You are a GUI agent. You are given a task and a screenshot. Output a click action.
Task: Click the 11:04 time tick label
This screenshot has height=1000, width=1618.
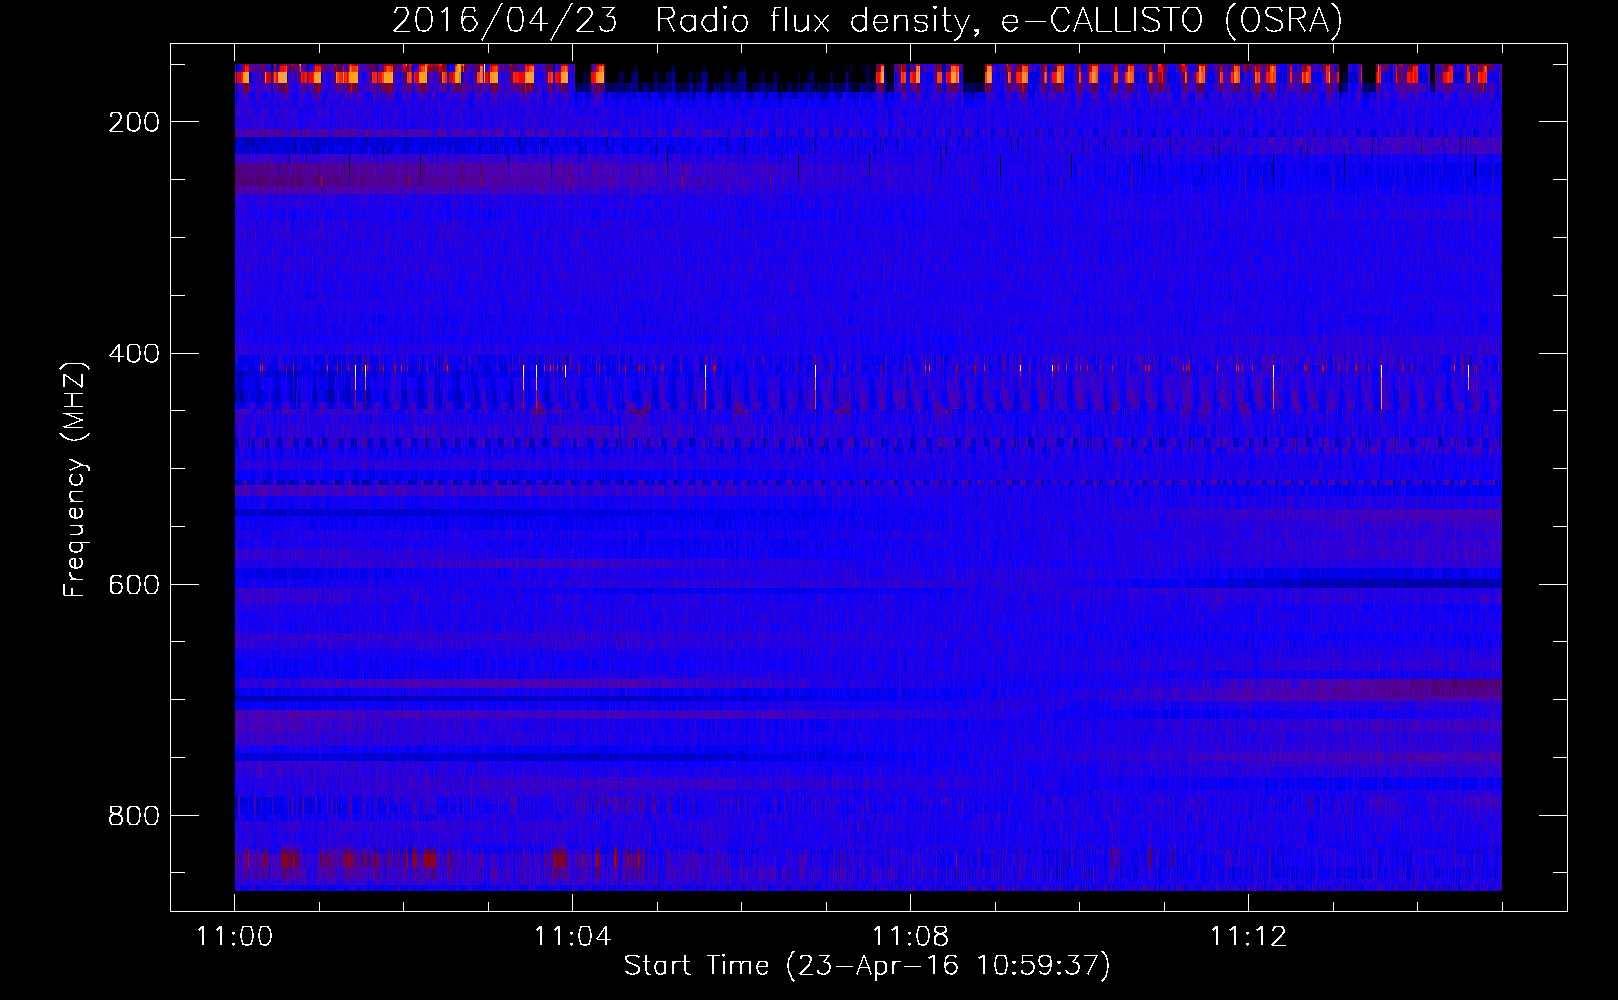(x=572, y=936)
